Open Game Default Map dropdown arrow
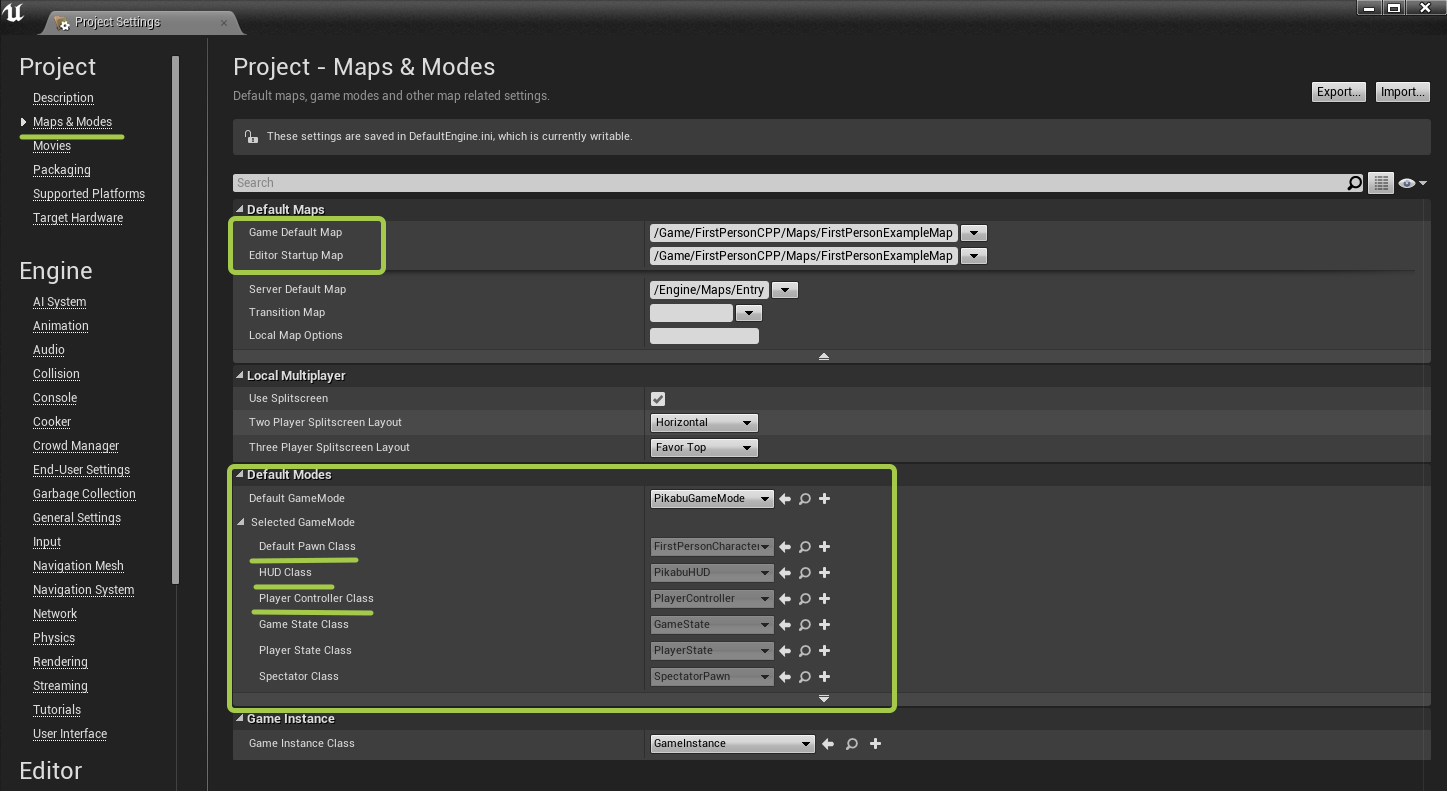Viewport: 1447px width, 791px height. click(x=974, y=233)
